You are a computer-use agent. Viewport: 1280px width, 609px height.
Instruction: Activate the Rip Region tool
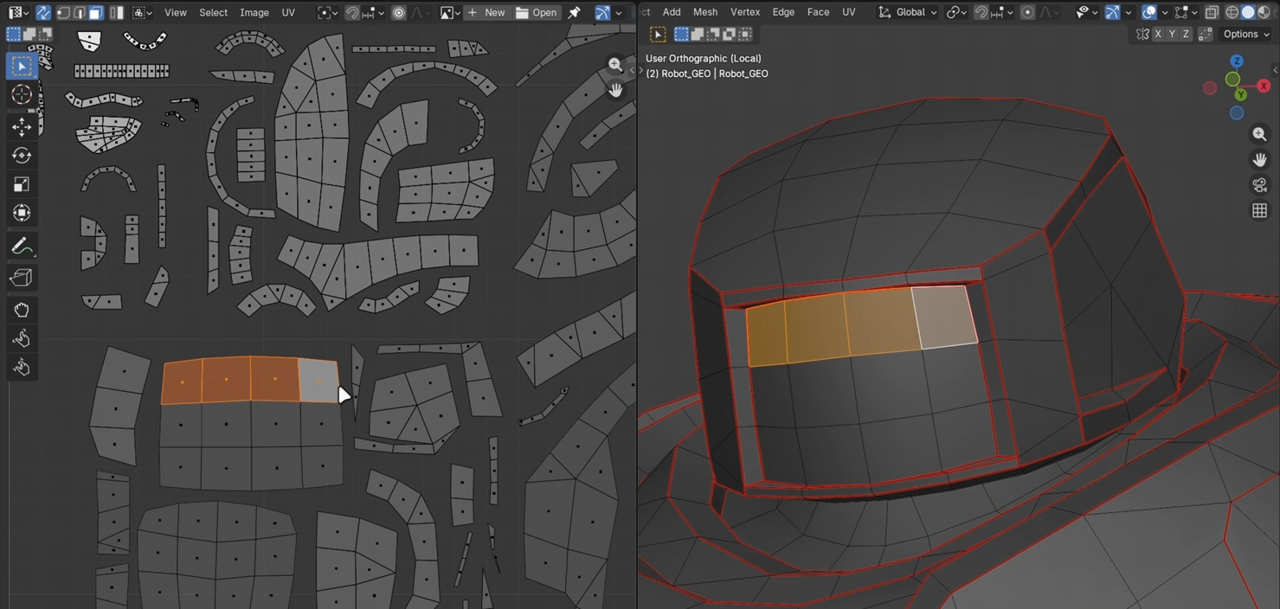[21, 277]
